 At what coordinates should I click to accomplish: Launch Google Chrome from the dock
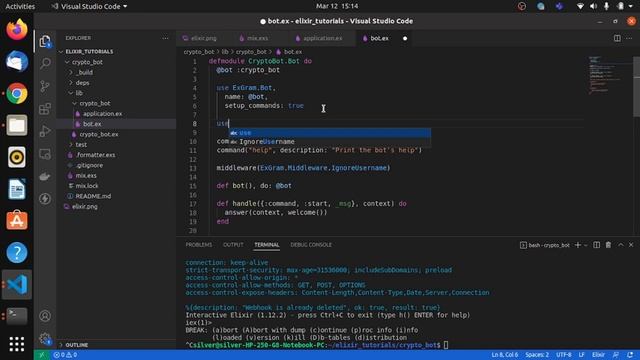click(17, 93)
